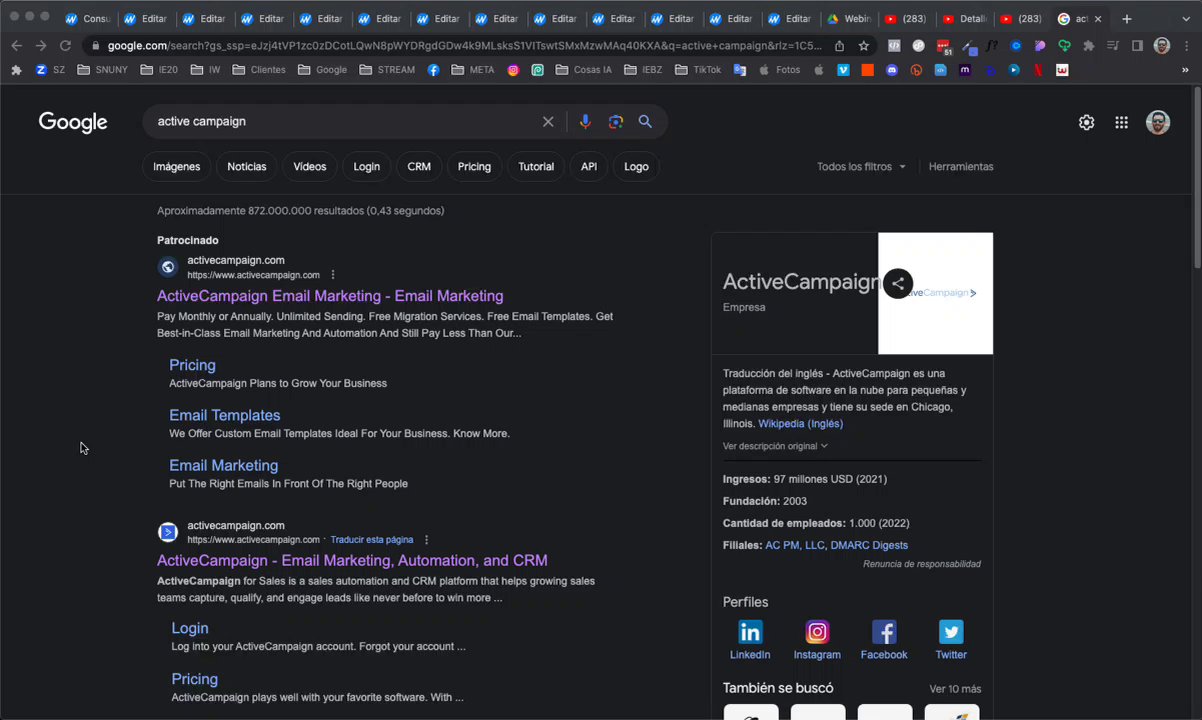
Task: Click the magnifying glass search icon
Action: tap(645, 122)
